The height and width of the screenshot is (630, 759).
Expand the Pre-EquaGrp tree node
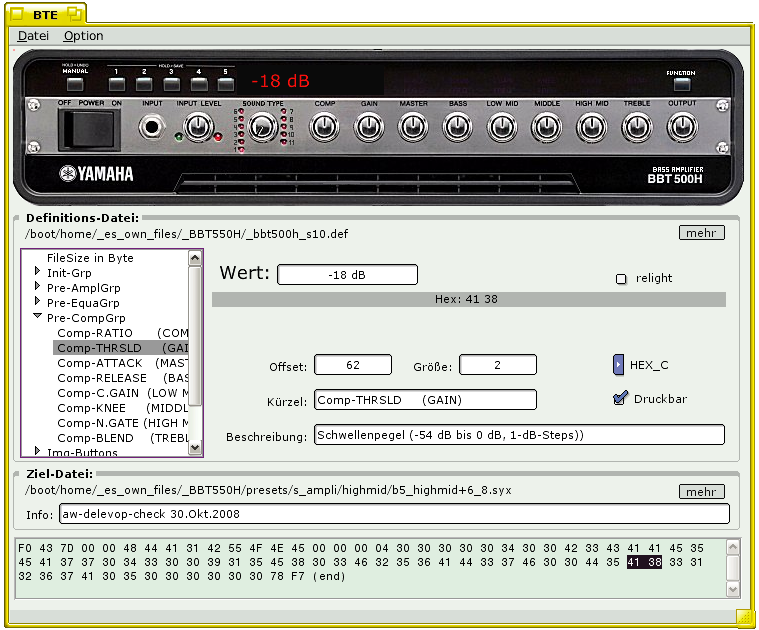(37, 301)
